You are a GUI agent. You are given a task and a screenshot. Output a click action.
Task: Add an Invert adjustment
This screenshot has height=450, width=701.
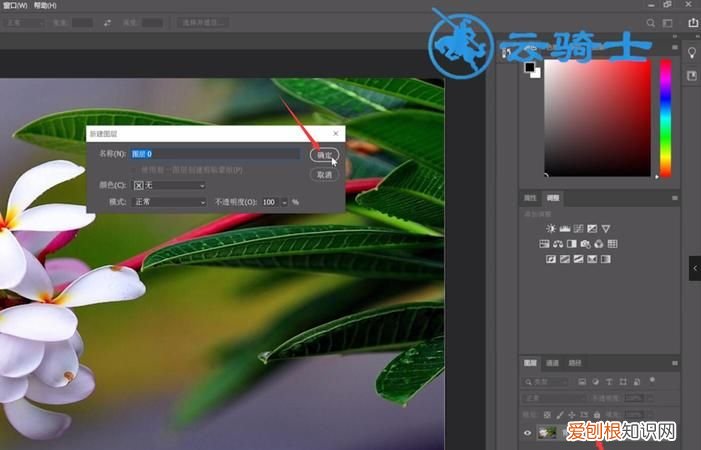551,259
